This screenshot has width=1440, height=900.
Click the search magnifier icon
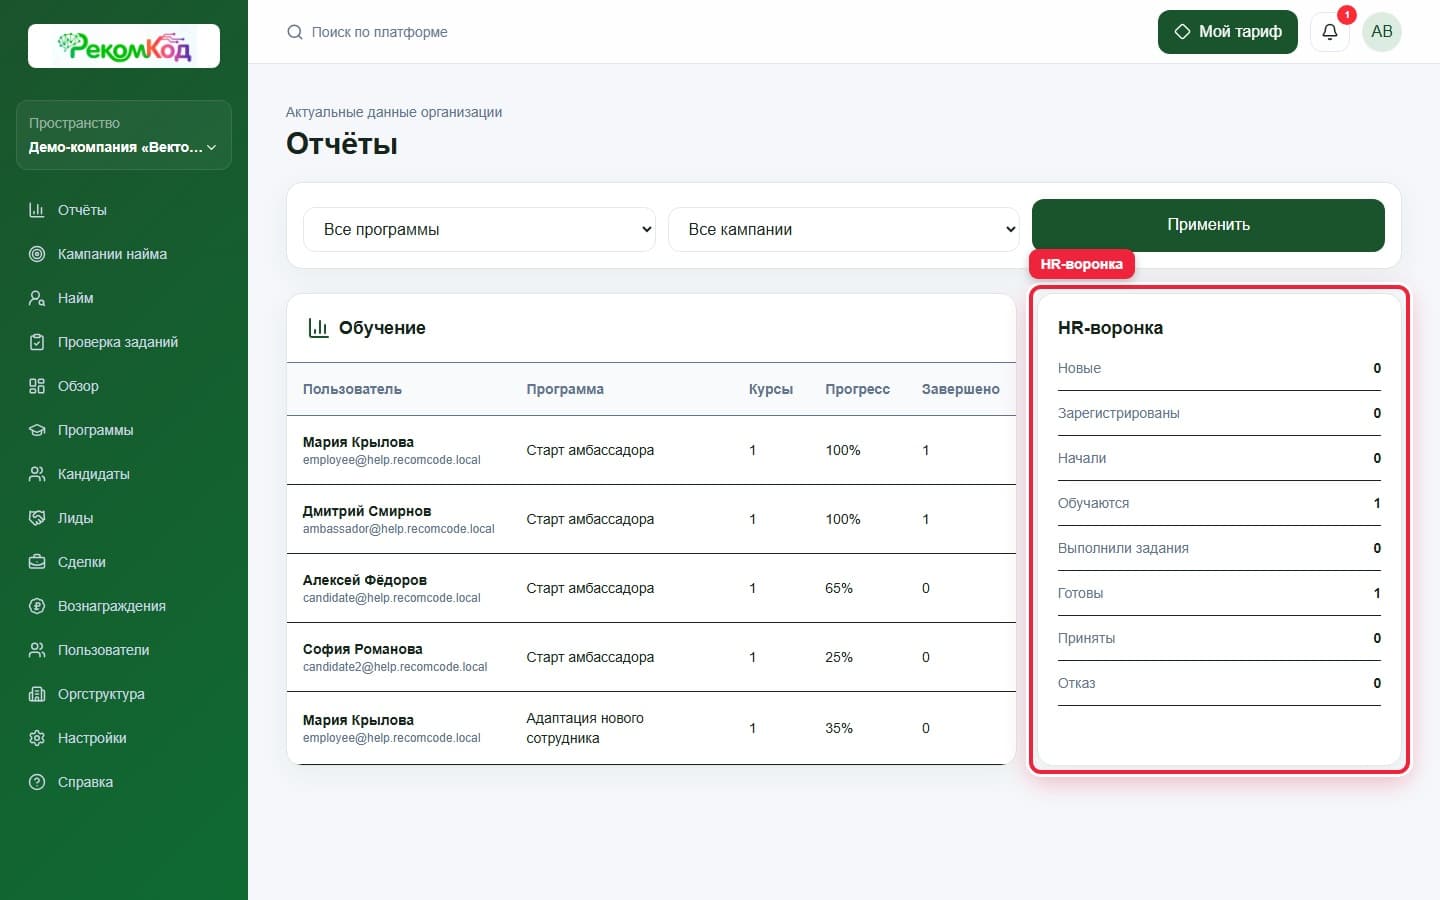point(295,32)
